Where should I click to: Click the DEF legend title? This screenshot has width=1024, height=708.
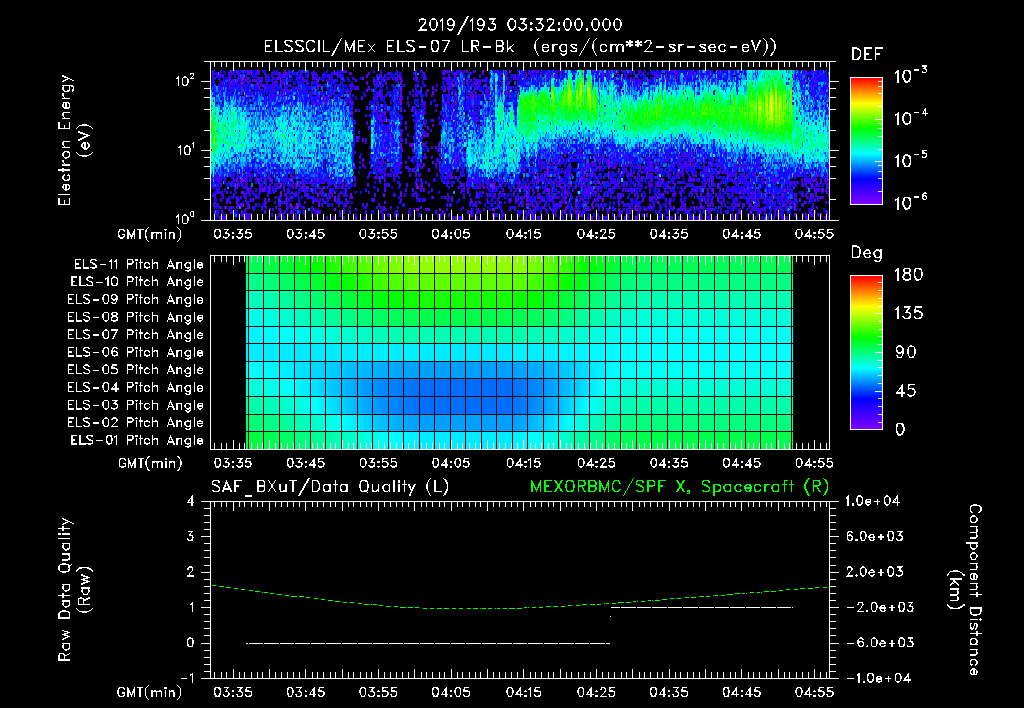[x=867, y=55]
